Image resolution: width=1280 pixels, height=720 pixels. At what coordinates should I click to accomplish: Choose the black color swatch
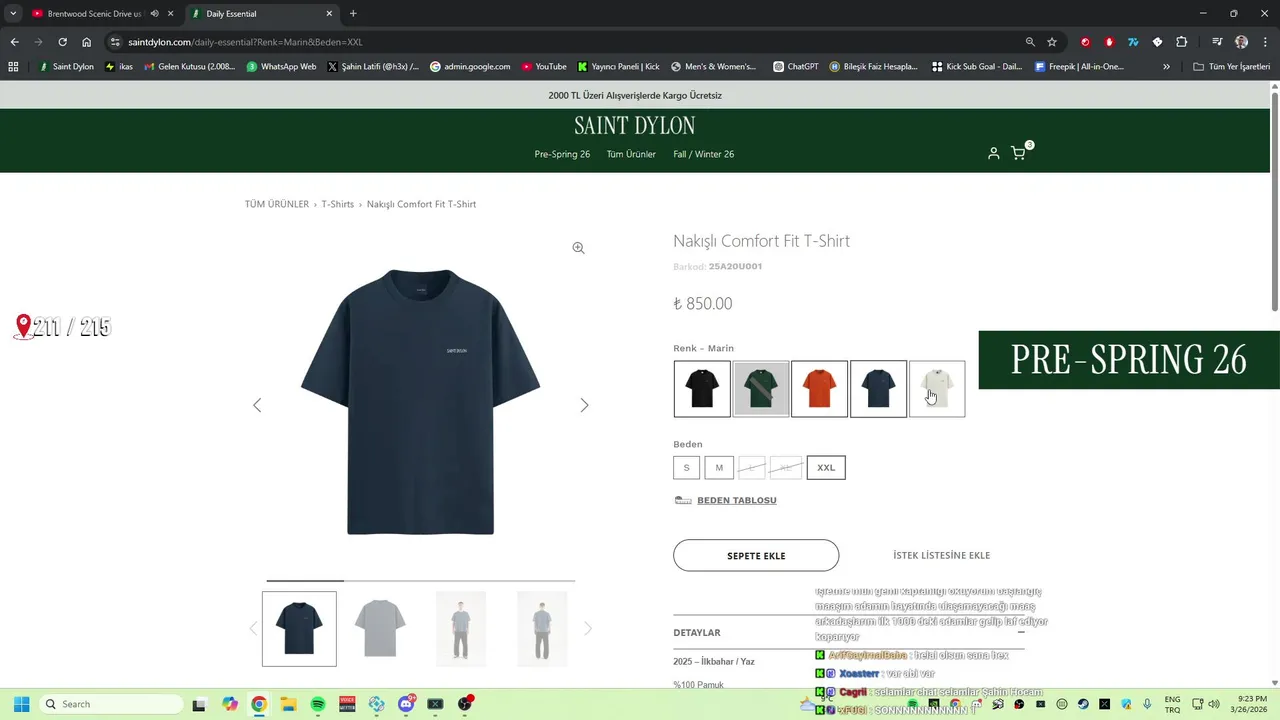[702, 389]
